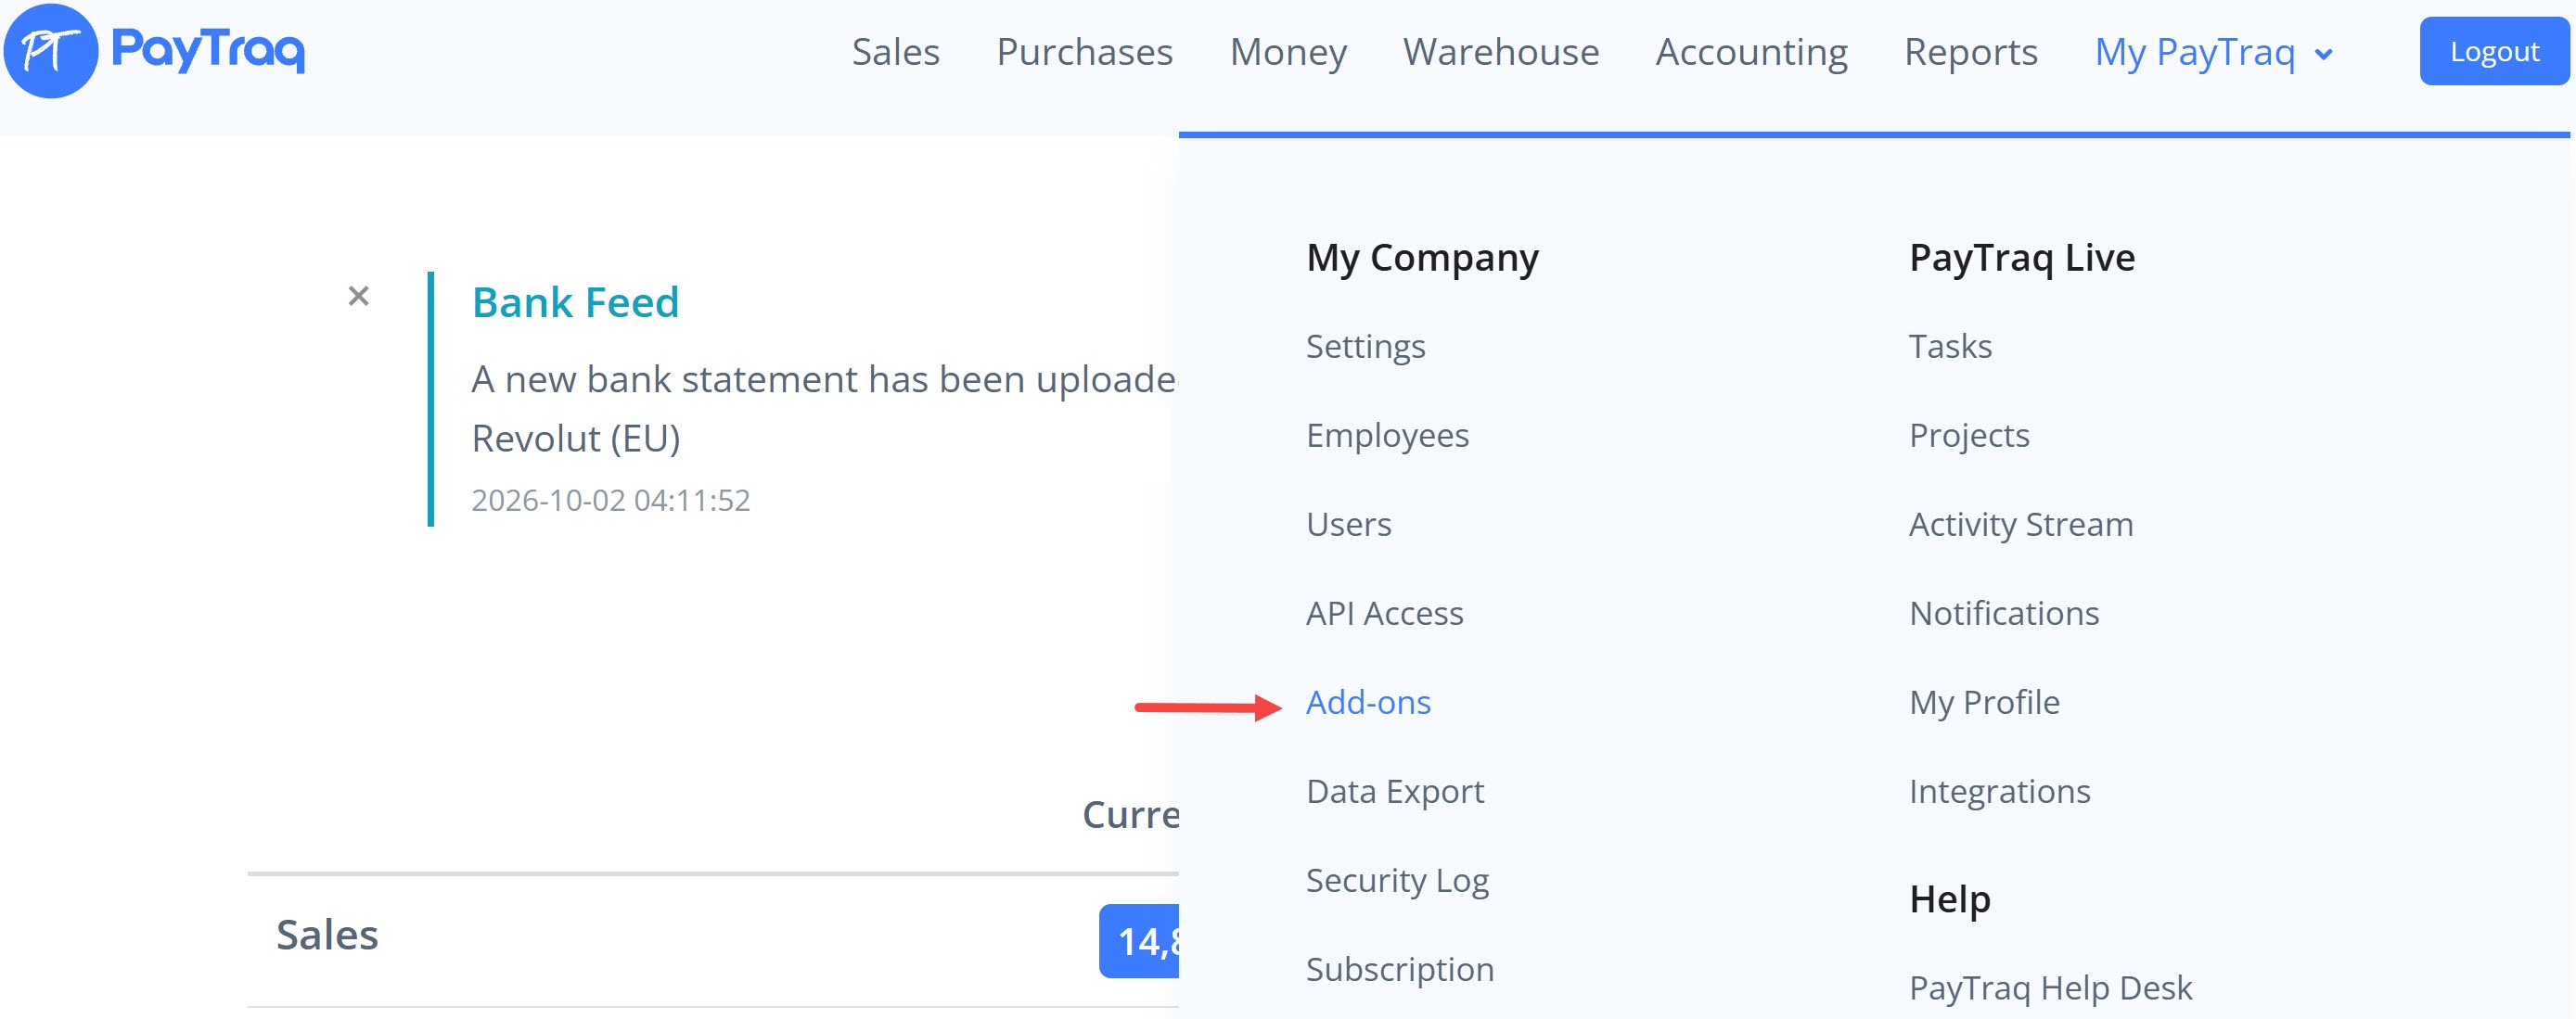Open Tasks under PayTraq Live

click(x=1950, y=346)
